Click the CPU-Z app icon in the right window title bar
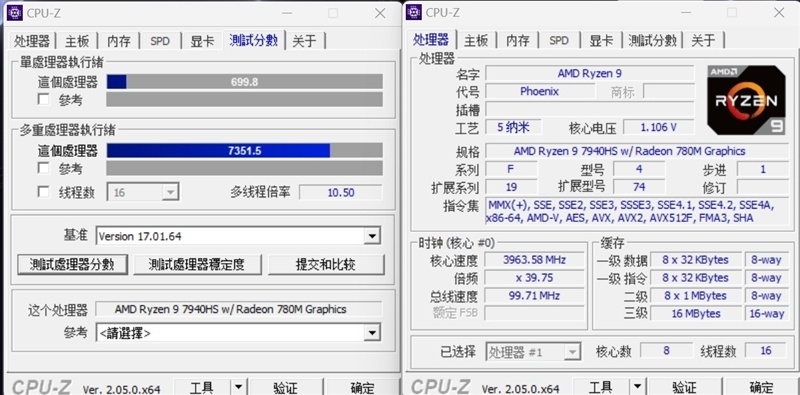The width and height of the screenshot is (800, 395). (414, 12)
